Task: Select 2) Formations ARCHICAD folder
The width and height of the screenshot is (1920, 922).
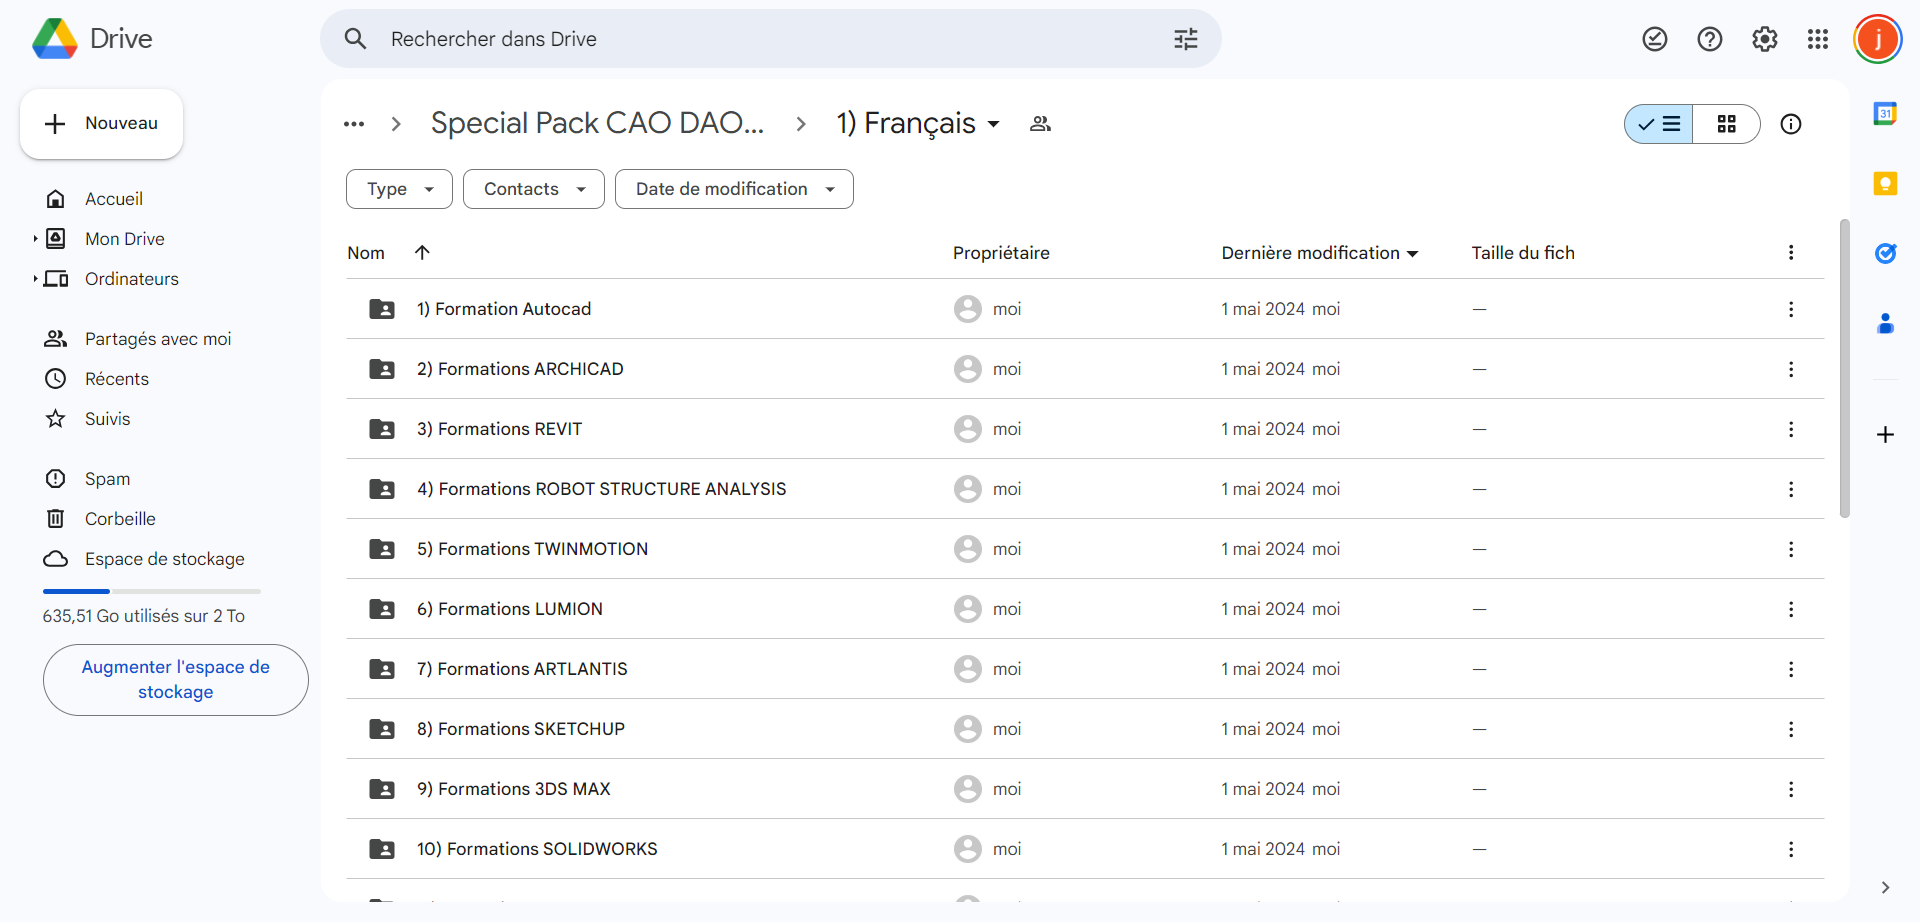Action: pos(1085,369)
